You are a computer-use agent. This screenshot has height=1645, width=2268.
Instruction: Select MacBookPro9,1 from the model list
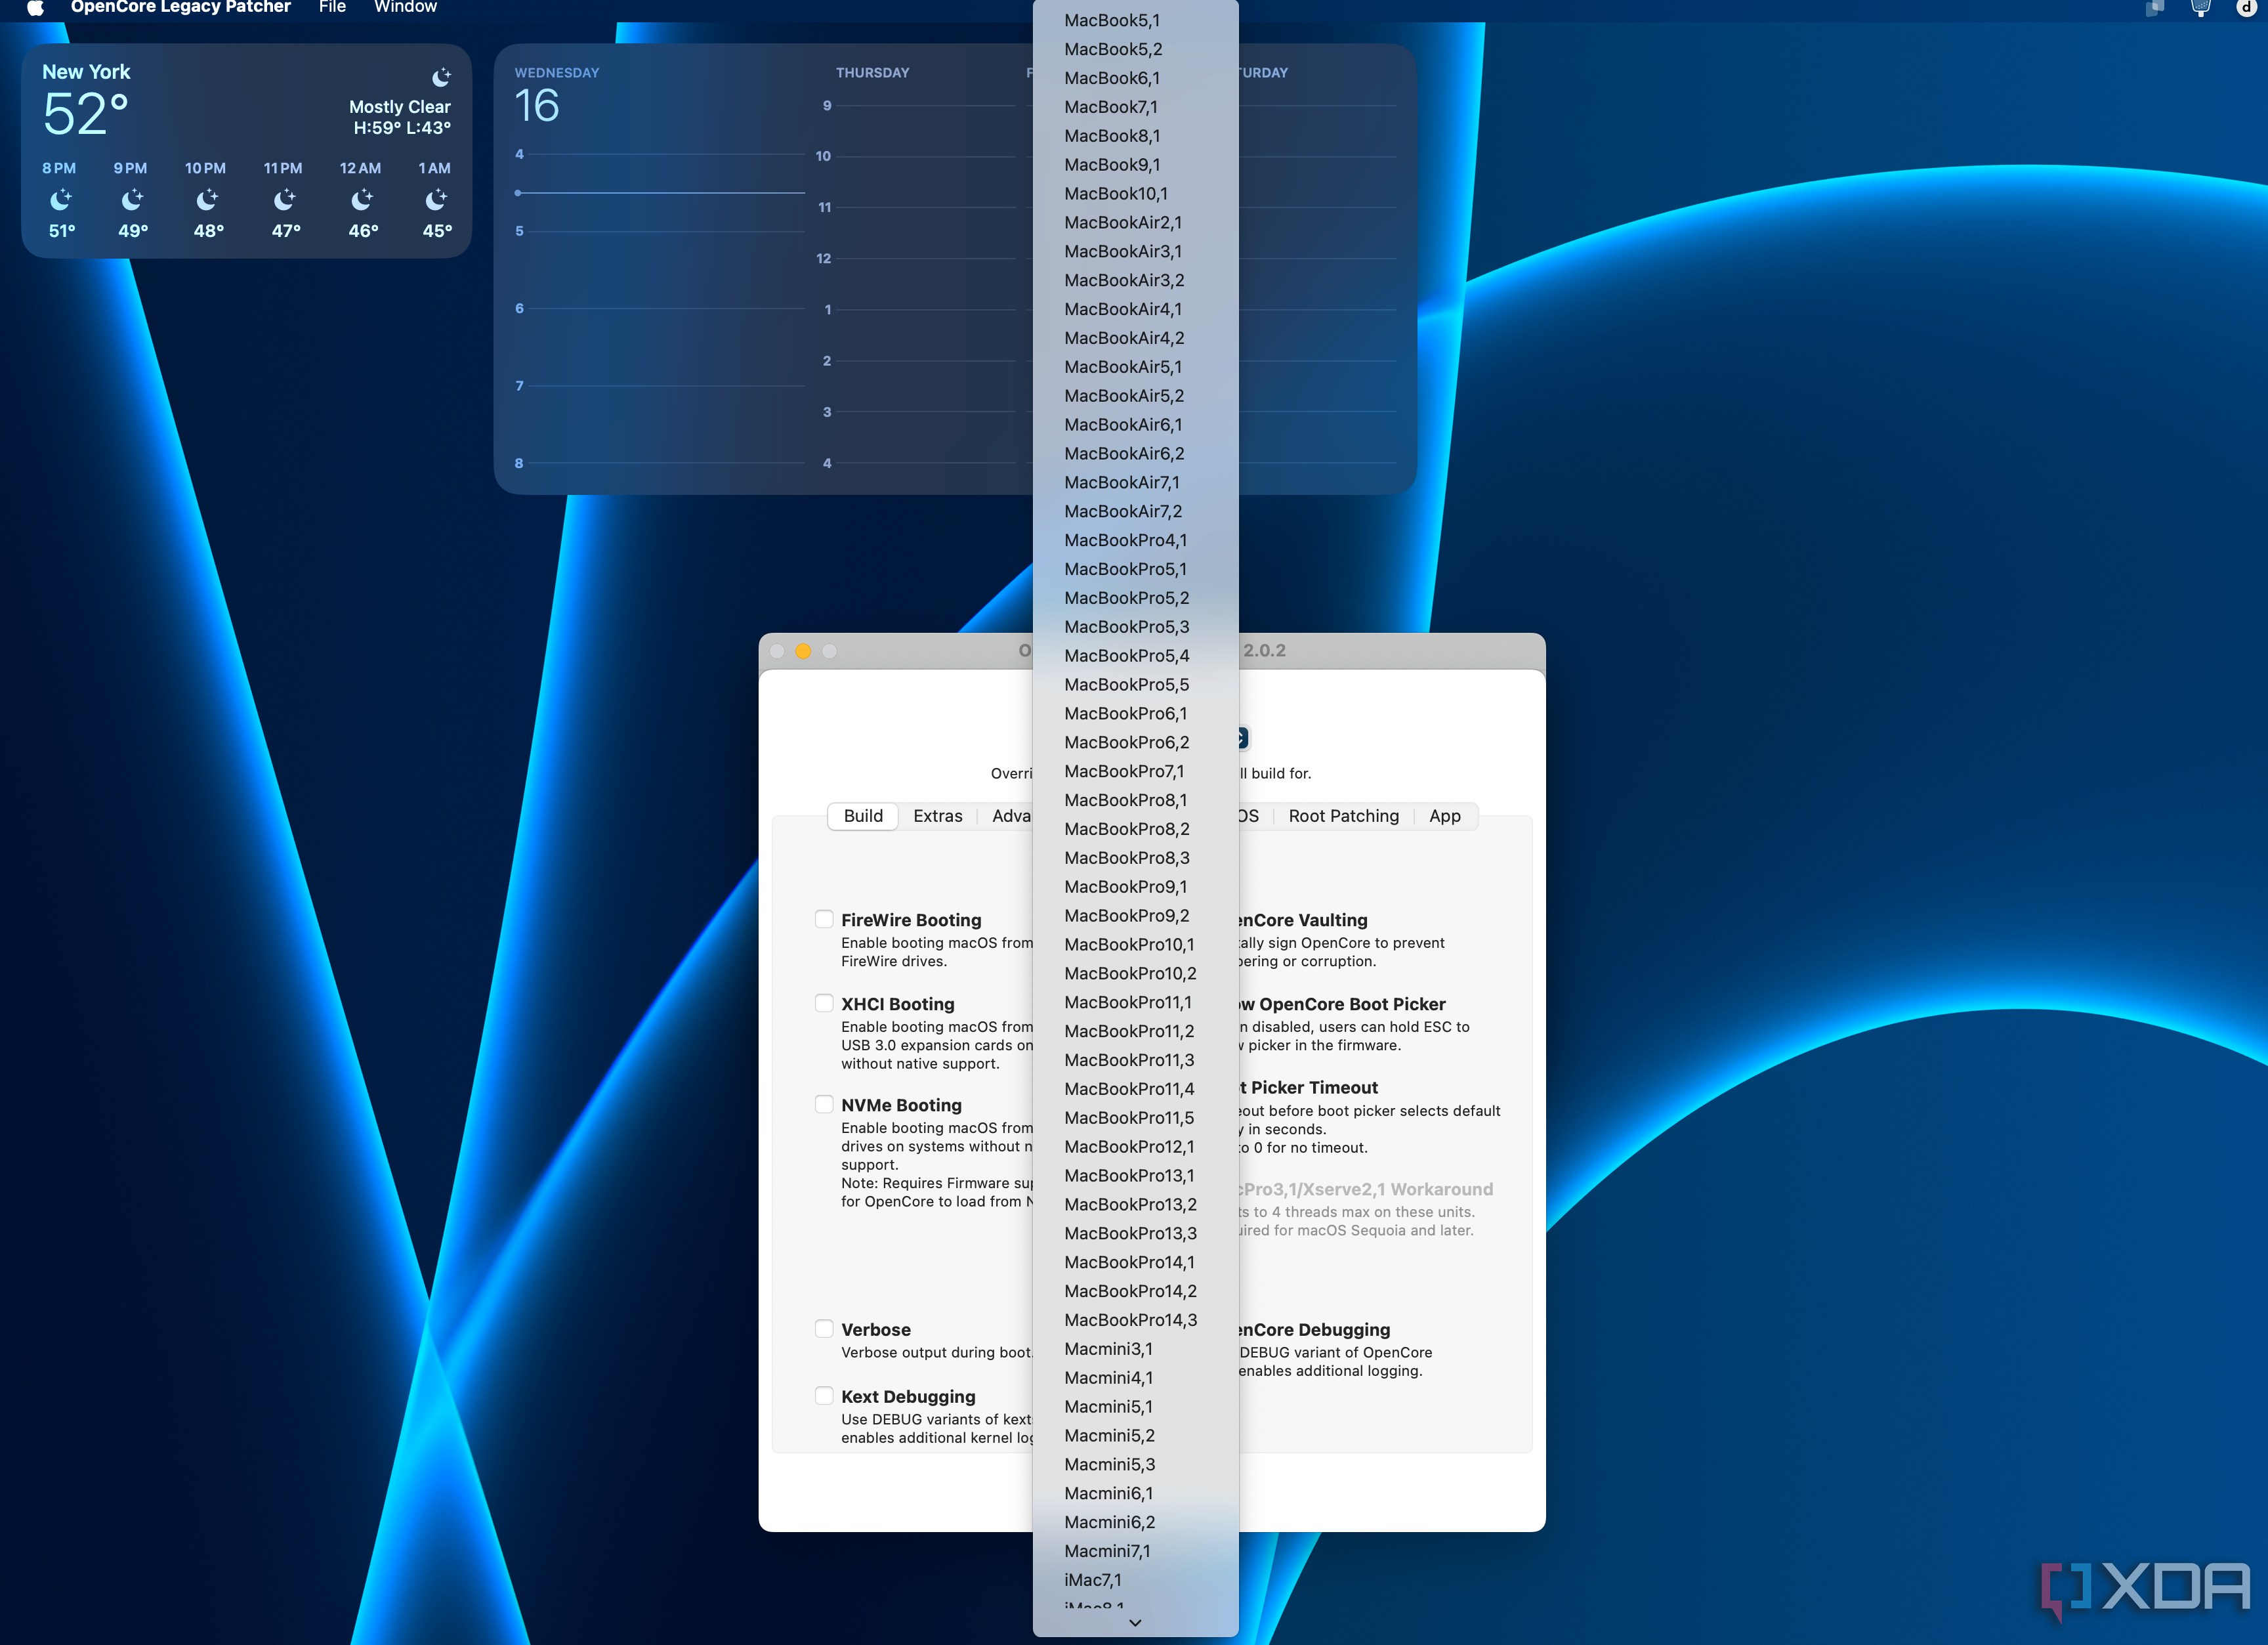tap(1135, 887)
